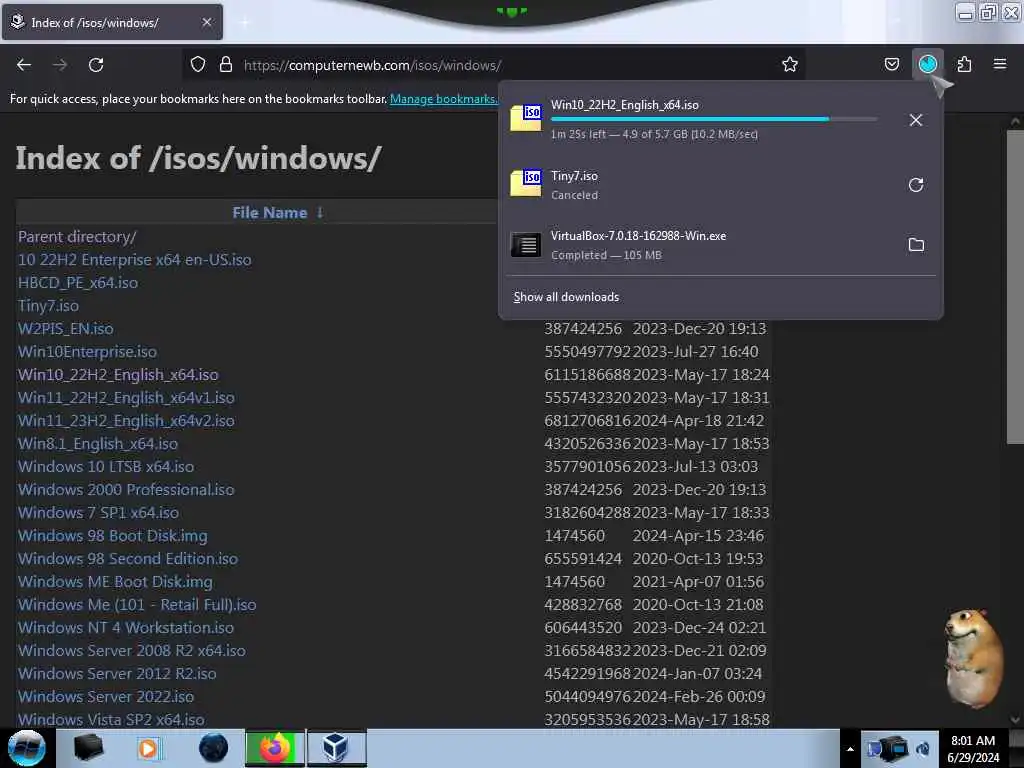The height and width of the screenshot is (768, 1024).
Task: Download Windows 10 LTSB x64.iso
Action: pos(106,466)
